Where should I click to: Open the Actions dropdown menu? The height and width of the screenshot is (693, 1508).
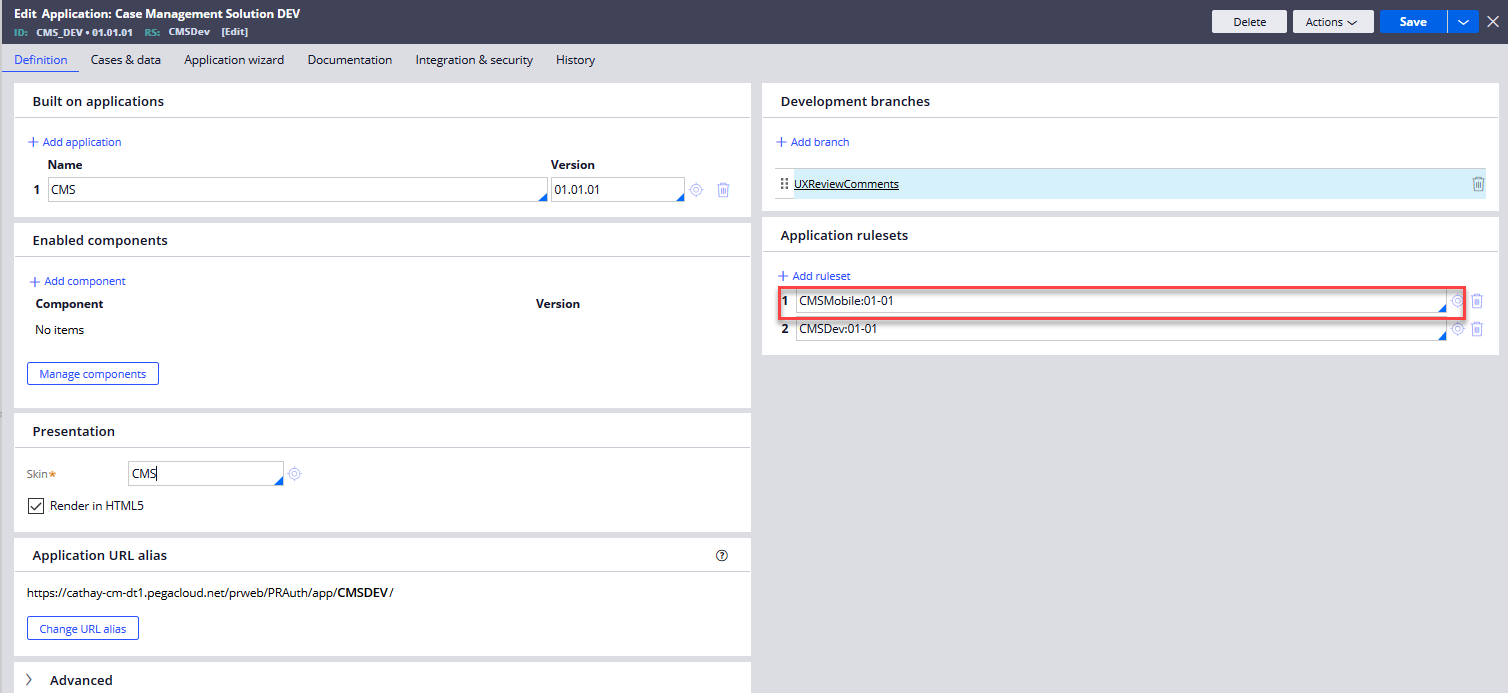point(1332,22)
